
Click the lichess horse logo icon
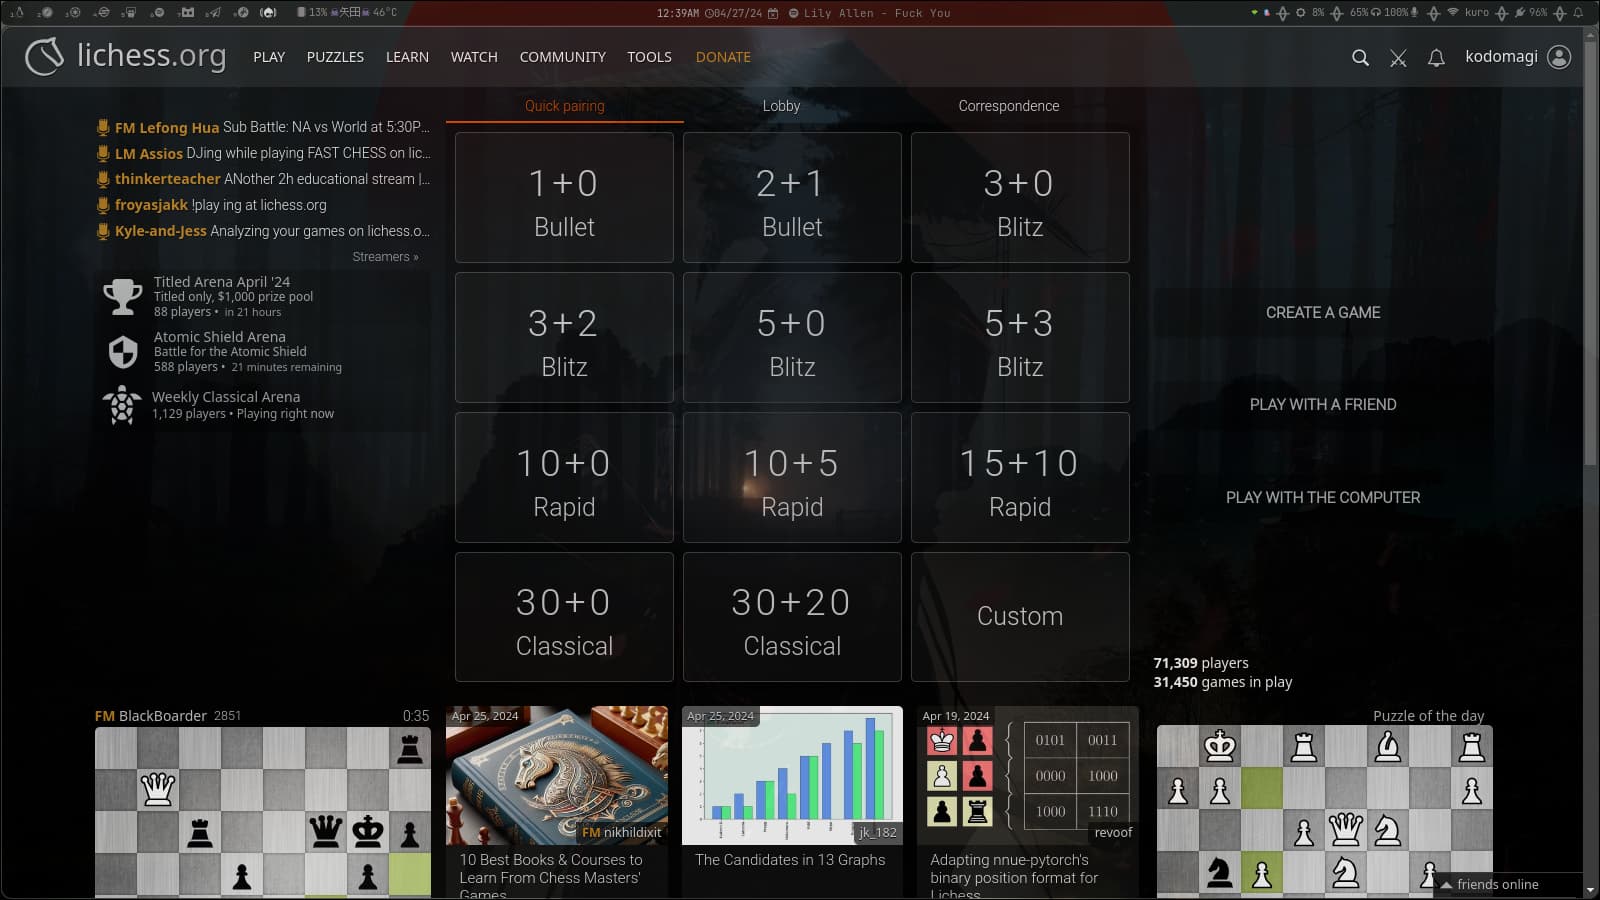pyautogui.click(x=44, y=57)
